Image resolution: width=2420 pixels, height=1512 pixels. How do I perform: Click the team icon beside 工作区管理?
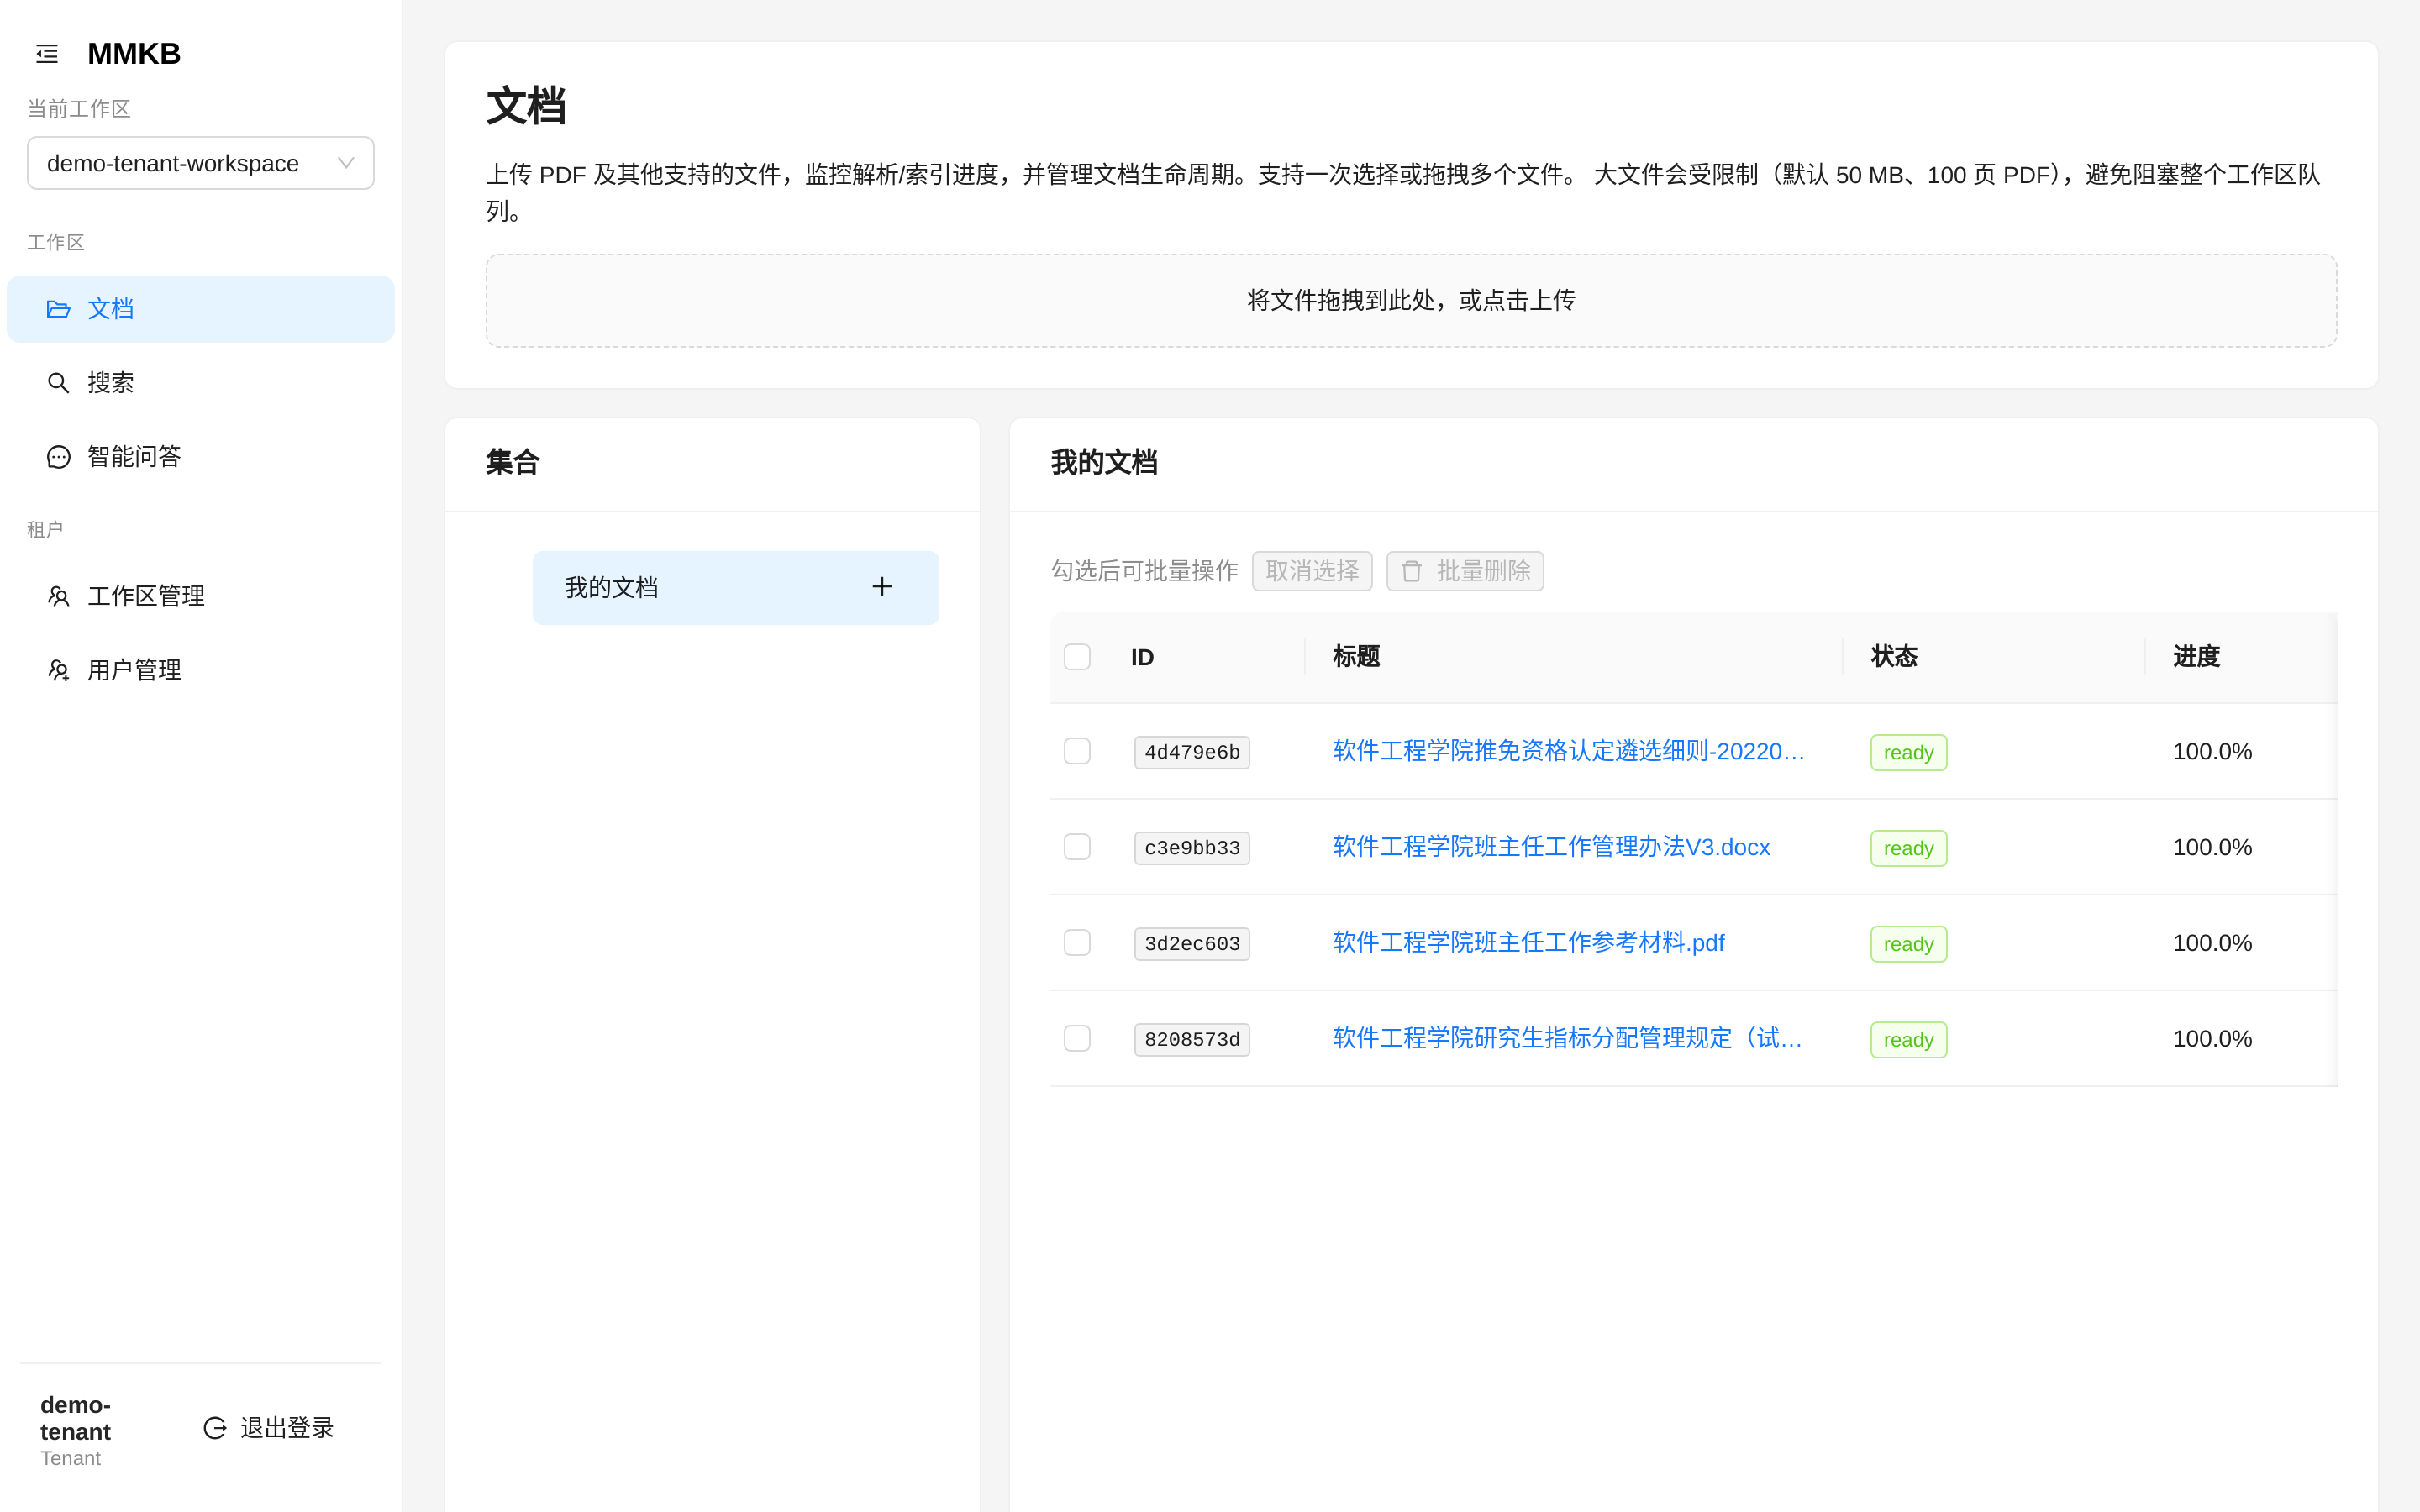(x=58, y=597)
